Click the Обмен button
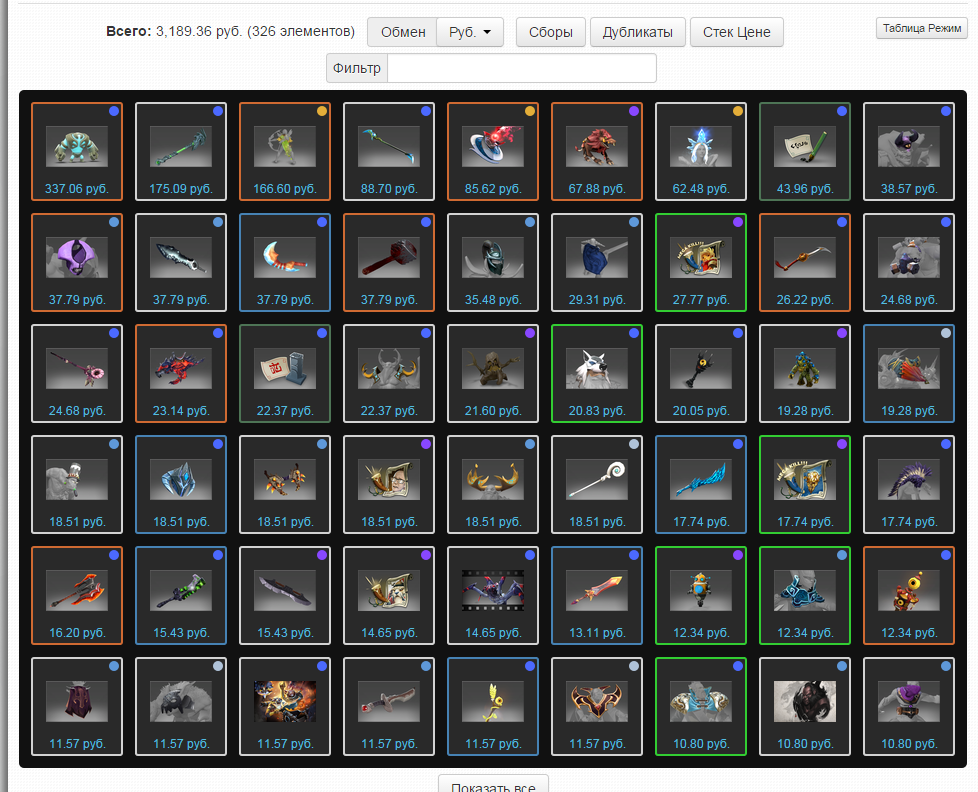The height and width of the screenshot is (792, 978). coord(402,32)
